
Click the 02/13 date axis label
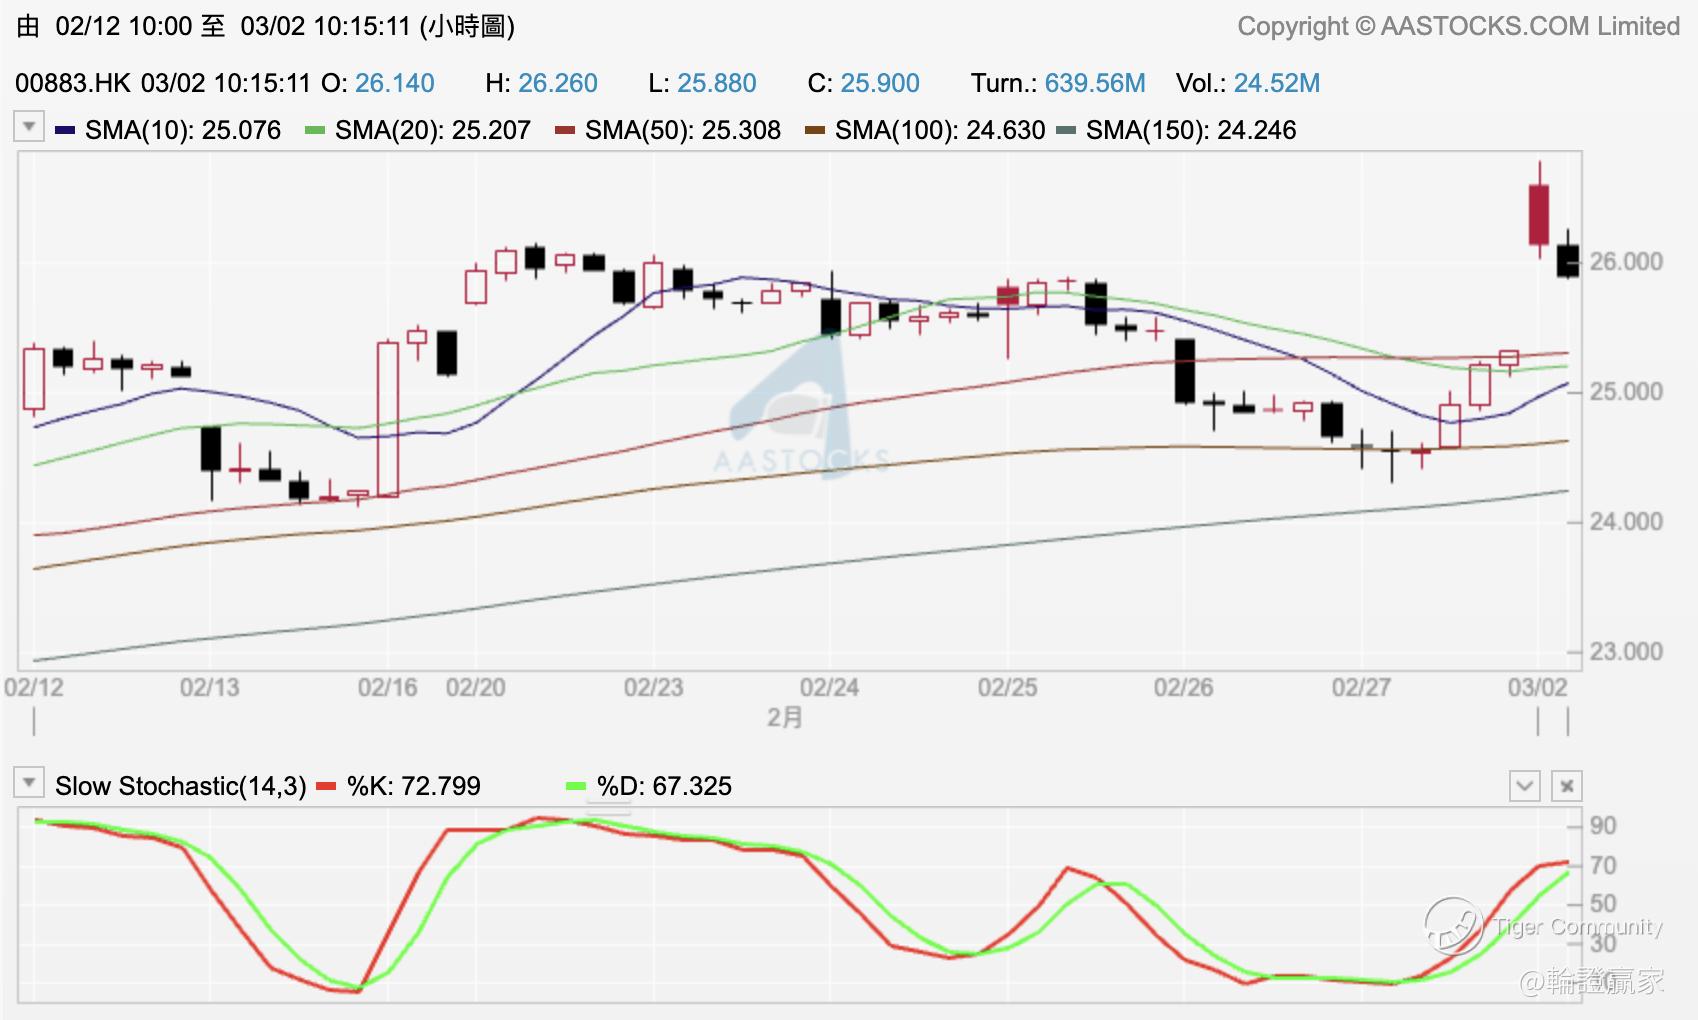(x=210, y=688)
